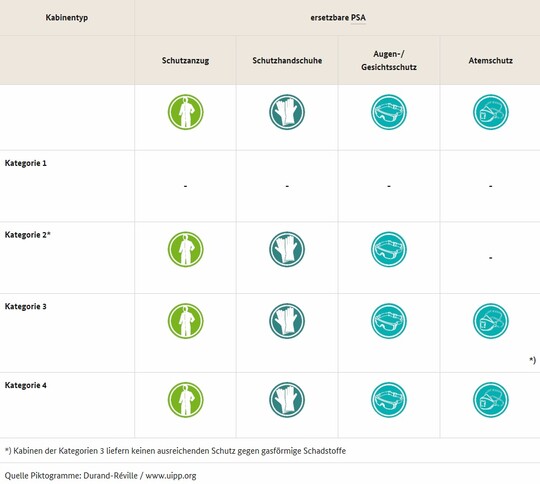Click the underlined PSA abbreviation in header
The width and height of the screenshot is (540, 484).
pyautogui.click(x=359, y=18)
